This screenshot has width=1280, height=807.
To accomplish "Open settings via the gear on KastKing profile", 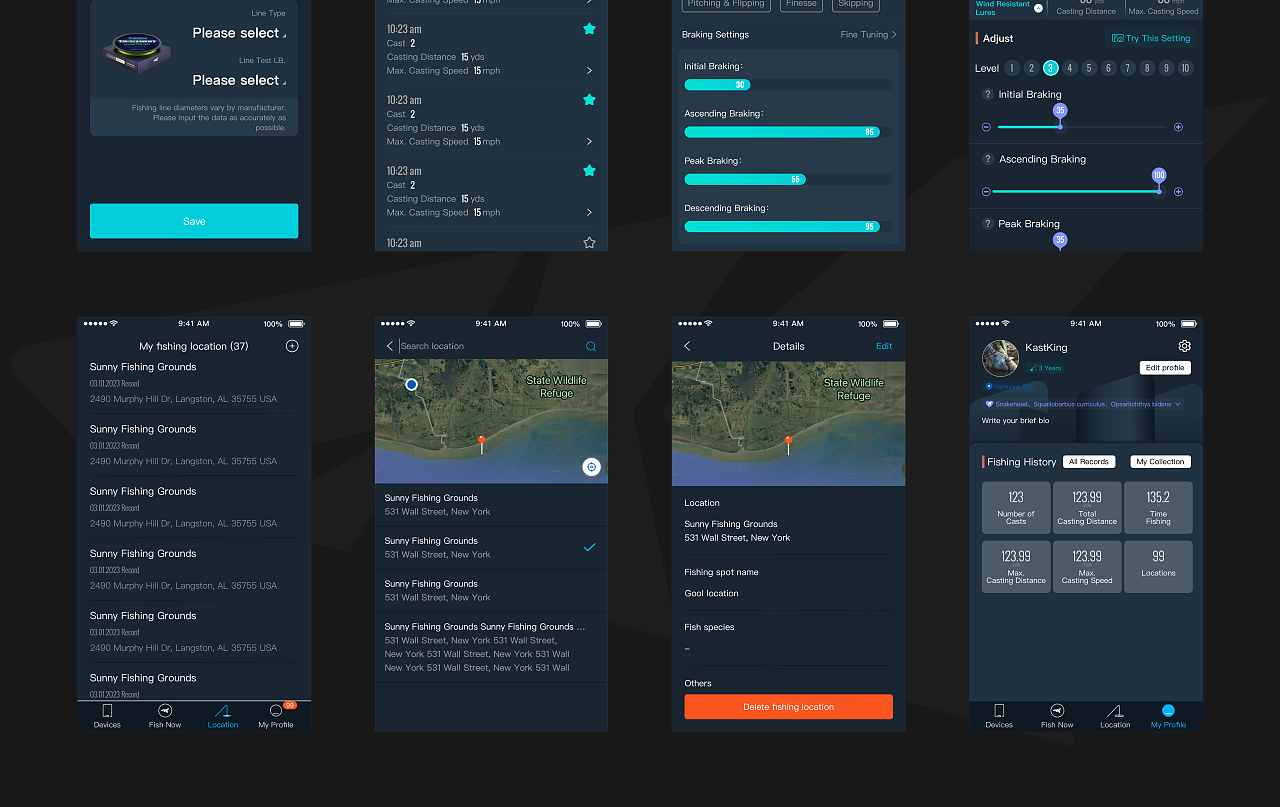I will 1184,346.
